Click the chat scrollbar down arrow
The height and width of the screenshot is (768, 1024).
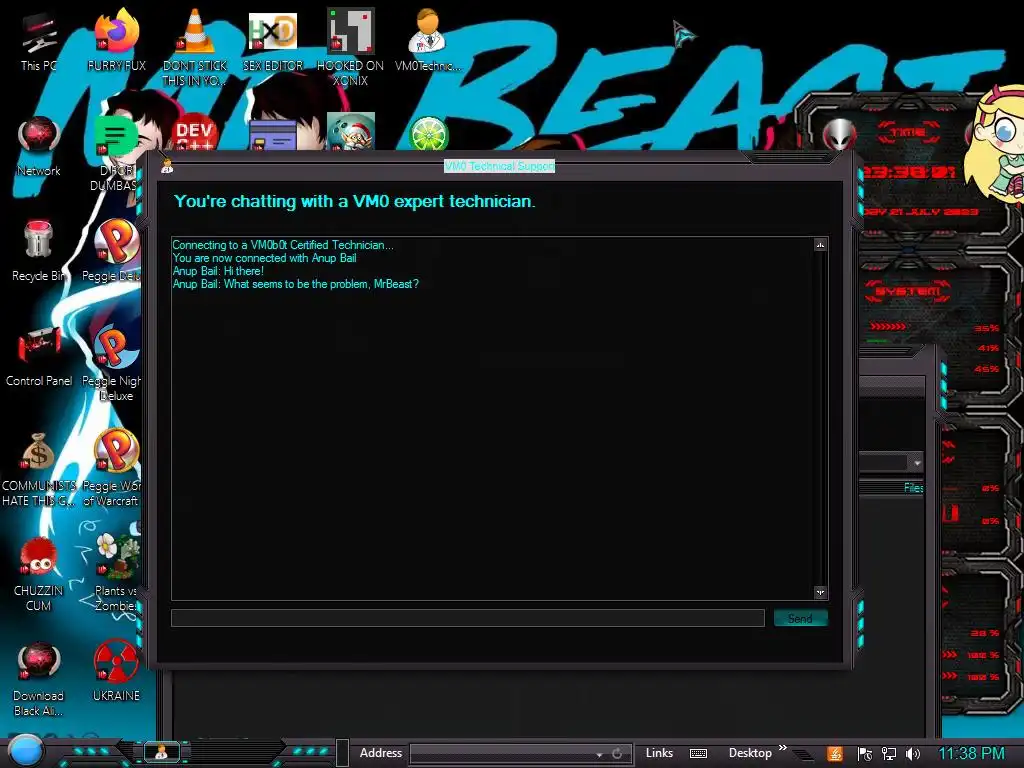(820, 592)
